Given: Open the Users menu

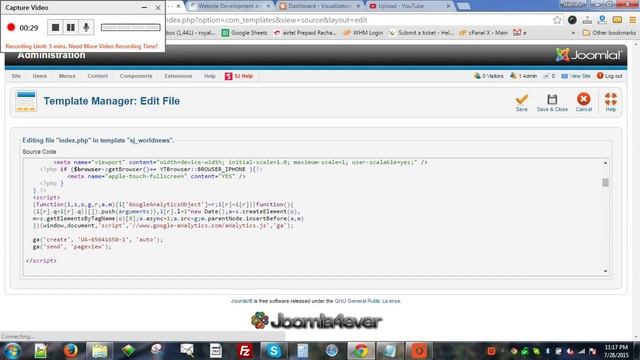Looking at the screenshot, I should point(40,76).
